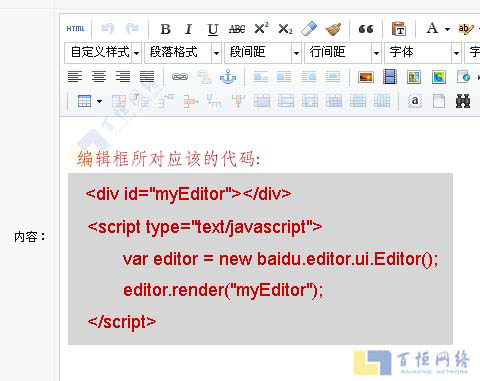Viewport: 480px width, 381px height.
Task: Insert an anchor with anchor icon
Action: point(228,77)
